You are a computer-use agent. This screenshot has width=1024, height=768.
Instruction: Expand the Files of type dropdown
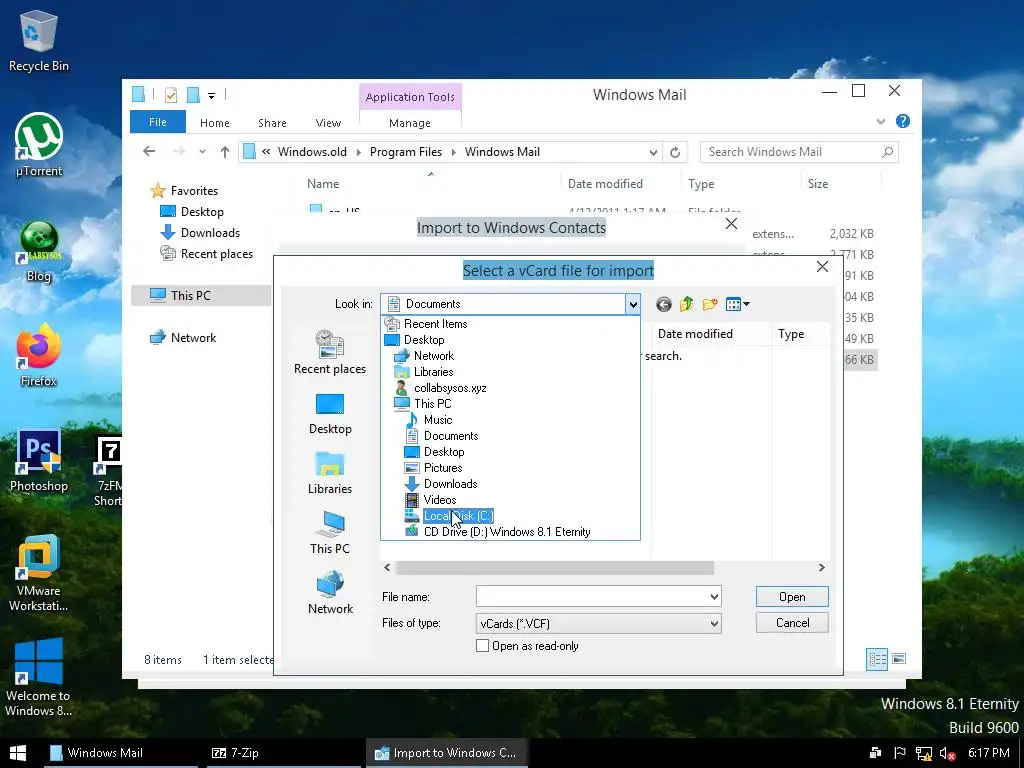pyautogui.click(x=714, y=624)
